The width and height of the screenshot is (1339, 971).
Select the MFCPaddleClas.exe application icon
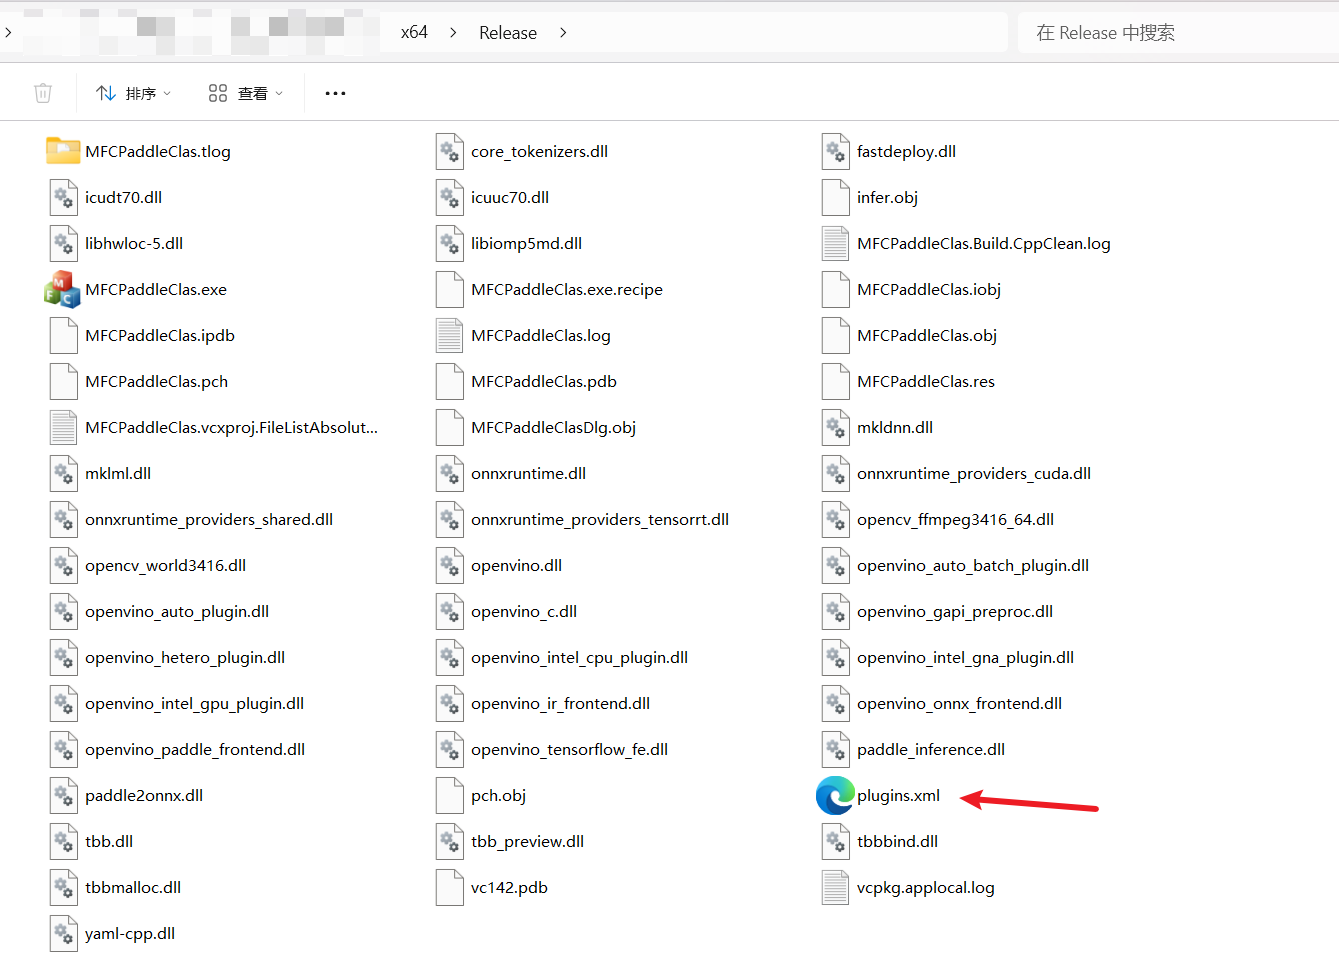click(63, 289)
